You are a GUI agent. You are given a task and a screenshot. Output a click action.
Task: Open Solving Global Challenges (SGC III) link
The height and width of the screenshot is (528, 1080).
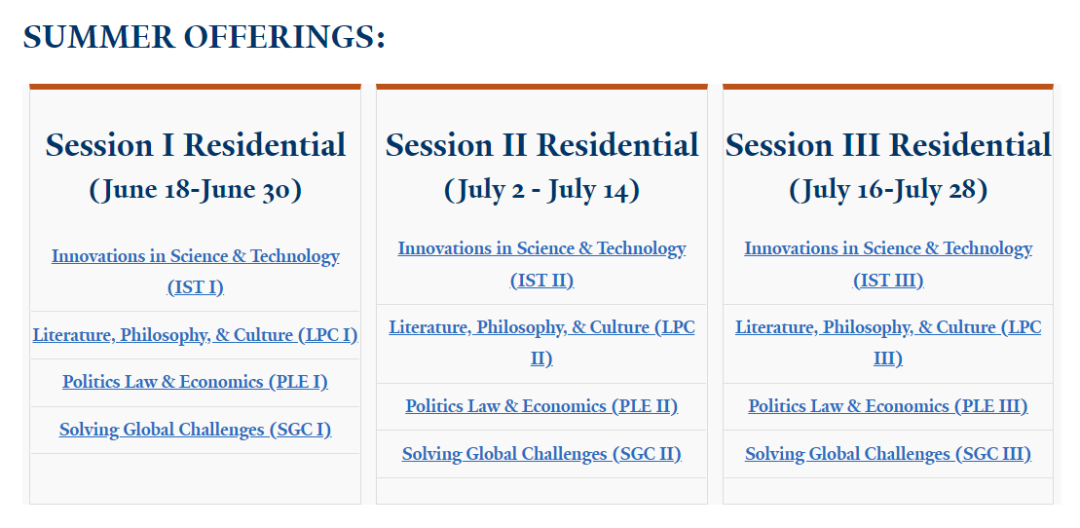tap(888, 454)
